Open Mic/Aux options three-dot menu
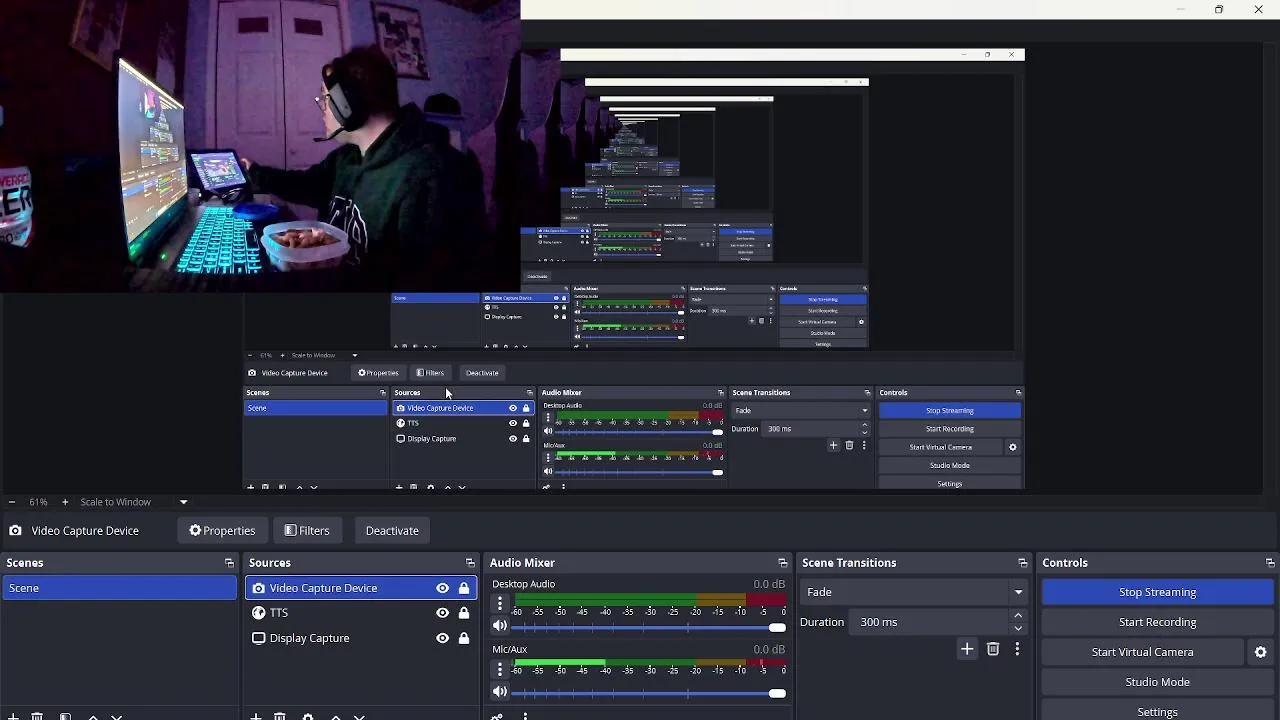 tap(500, 669)
